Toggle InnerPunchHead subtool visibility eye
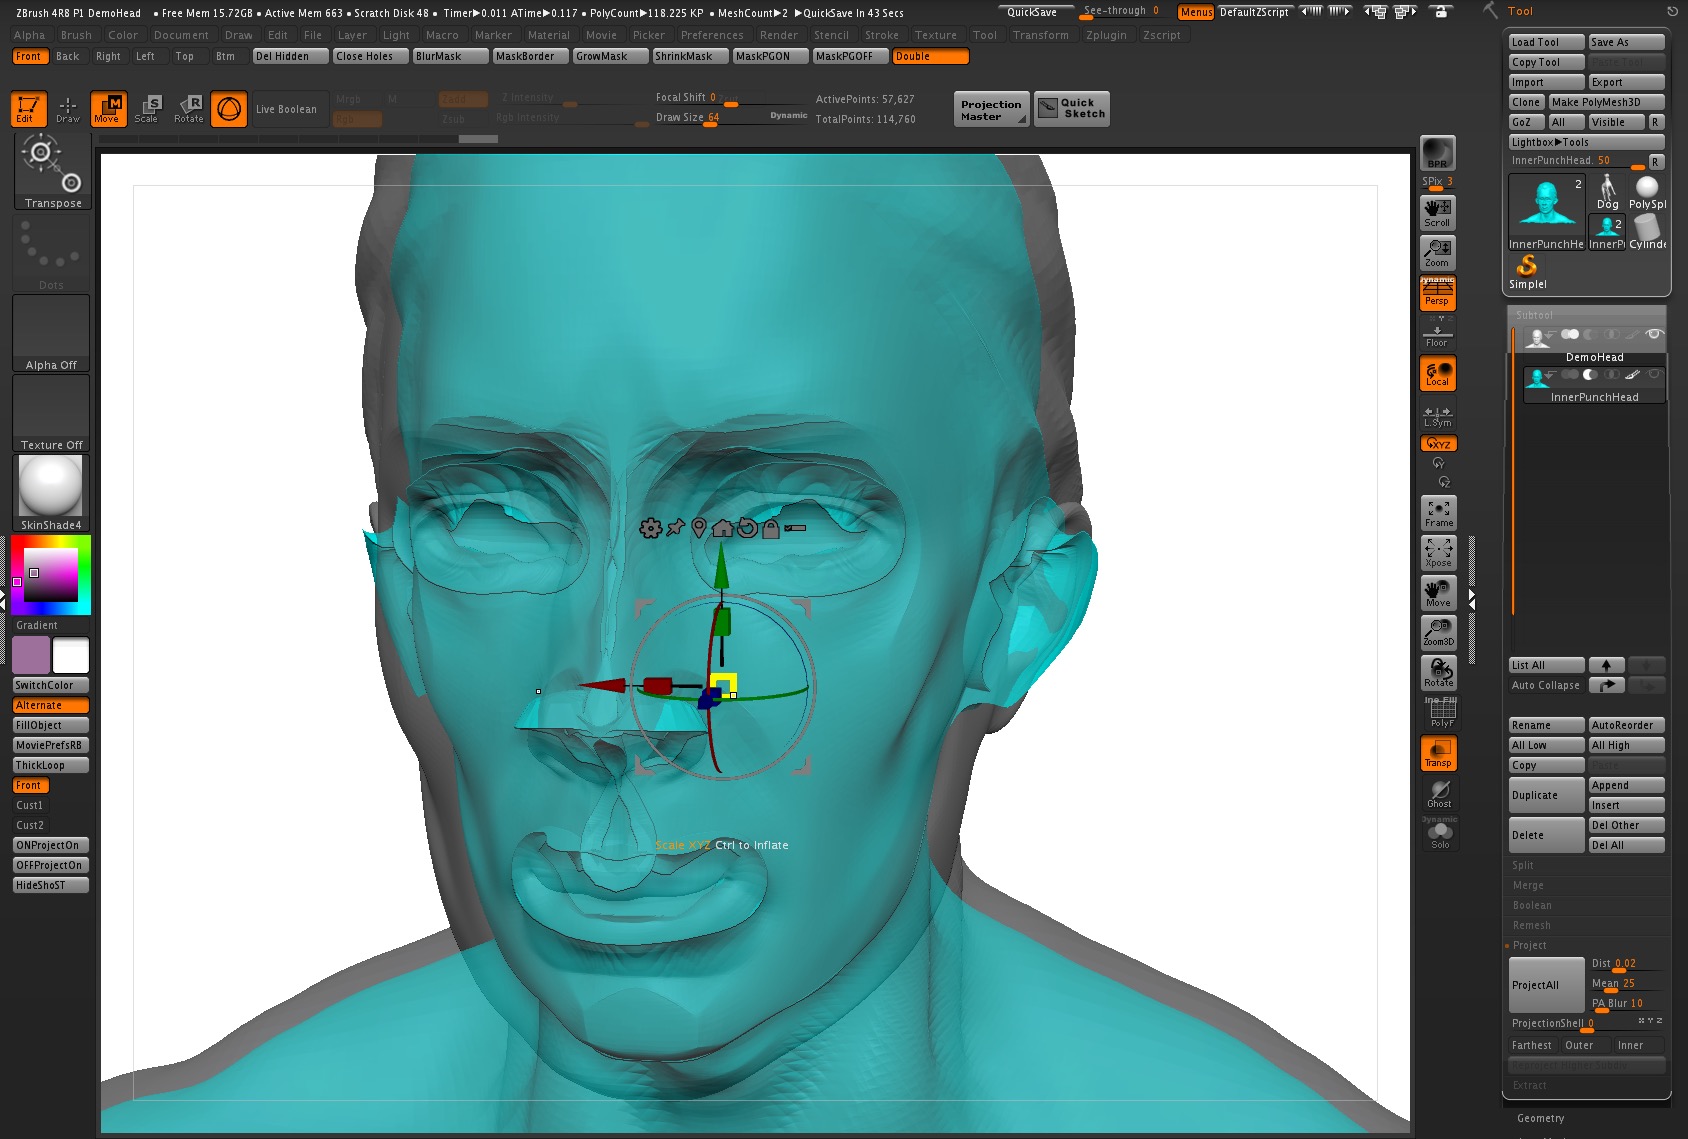Image resolution: width=1688 pixels, height=1139 pixels. [1654, 374]
